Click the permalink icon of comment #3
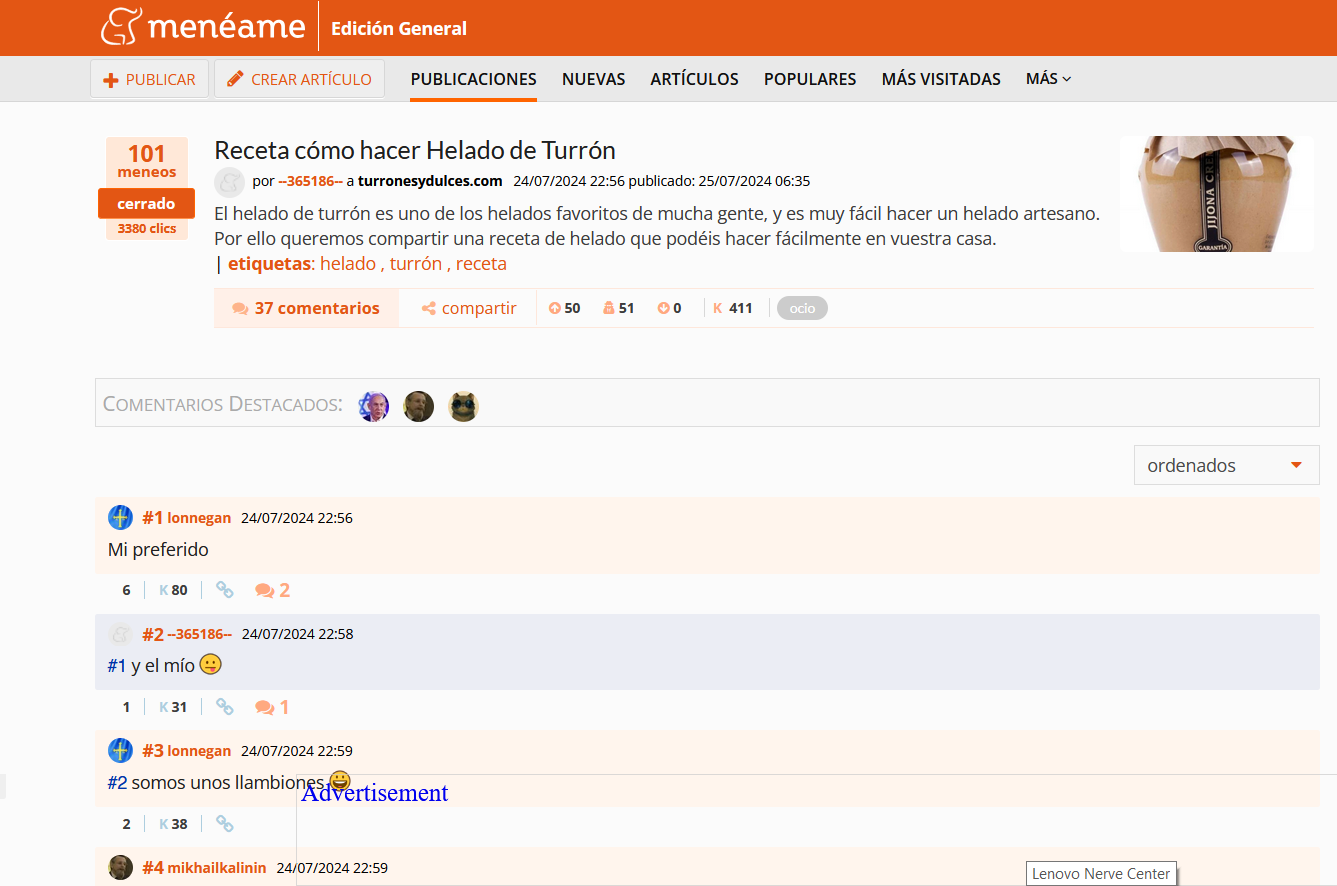 [225, 824]
